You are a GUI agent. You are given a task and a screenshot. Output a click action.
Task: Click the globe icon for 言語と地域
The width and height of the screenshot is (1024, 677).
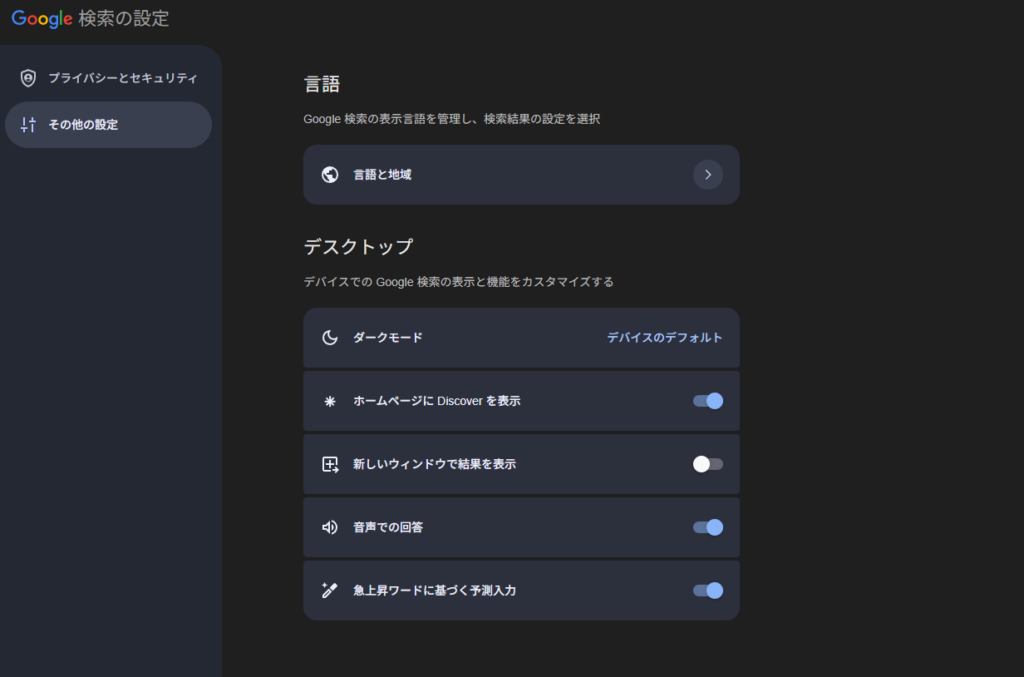tap(330, 175)
